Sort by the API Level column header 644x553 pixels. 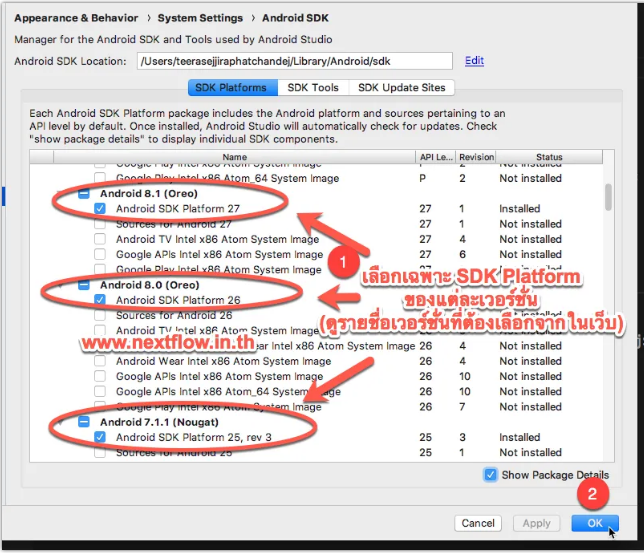tap(436, 157)
